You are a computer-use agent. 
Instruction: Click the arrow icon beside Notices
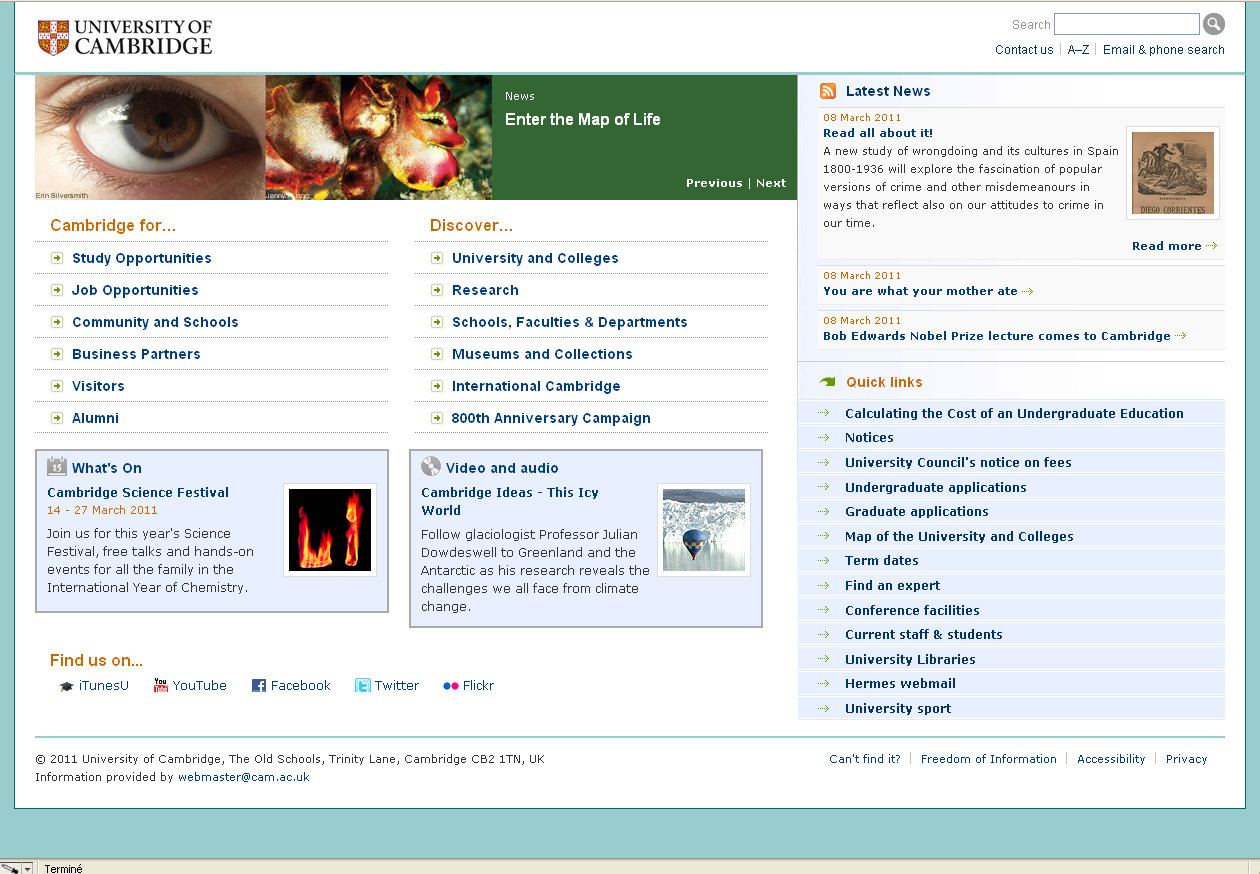click(x=824, y=438)
